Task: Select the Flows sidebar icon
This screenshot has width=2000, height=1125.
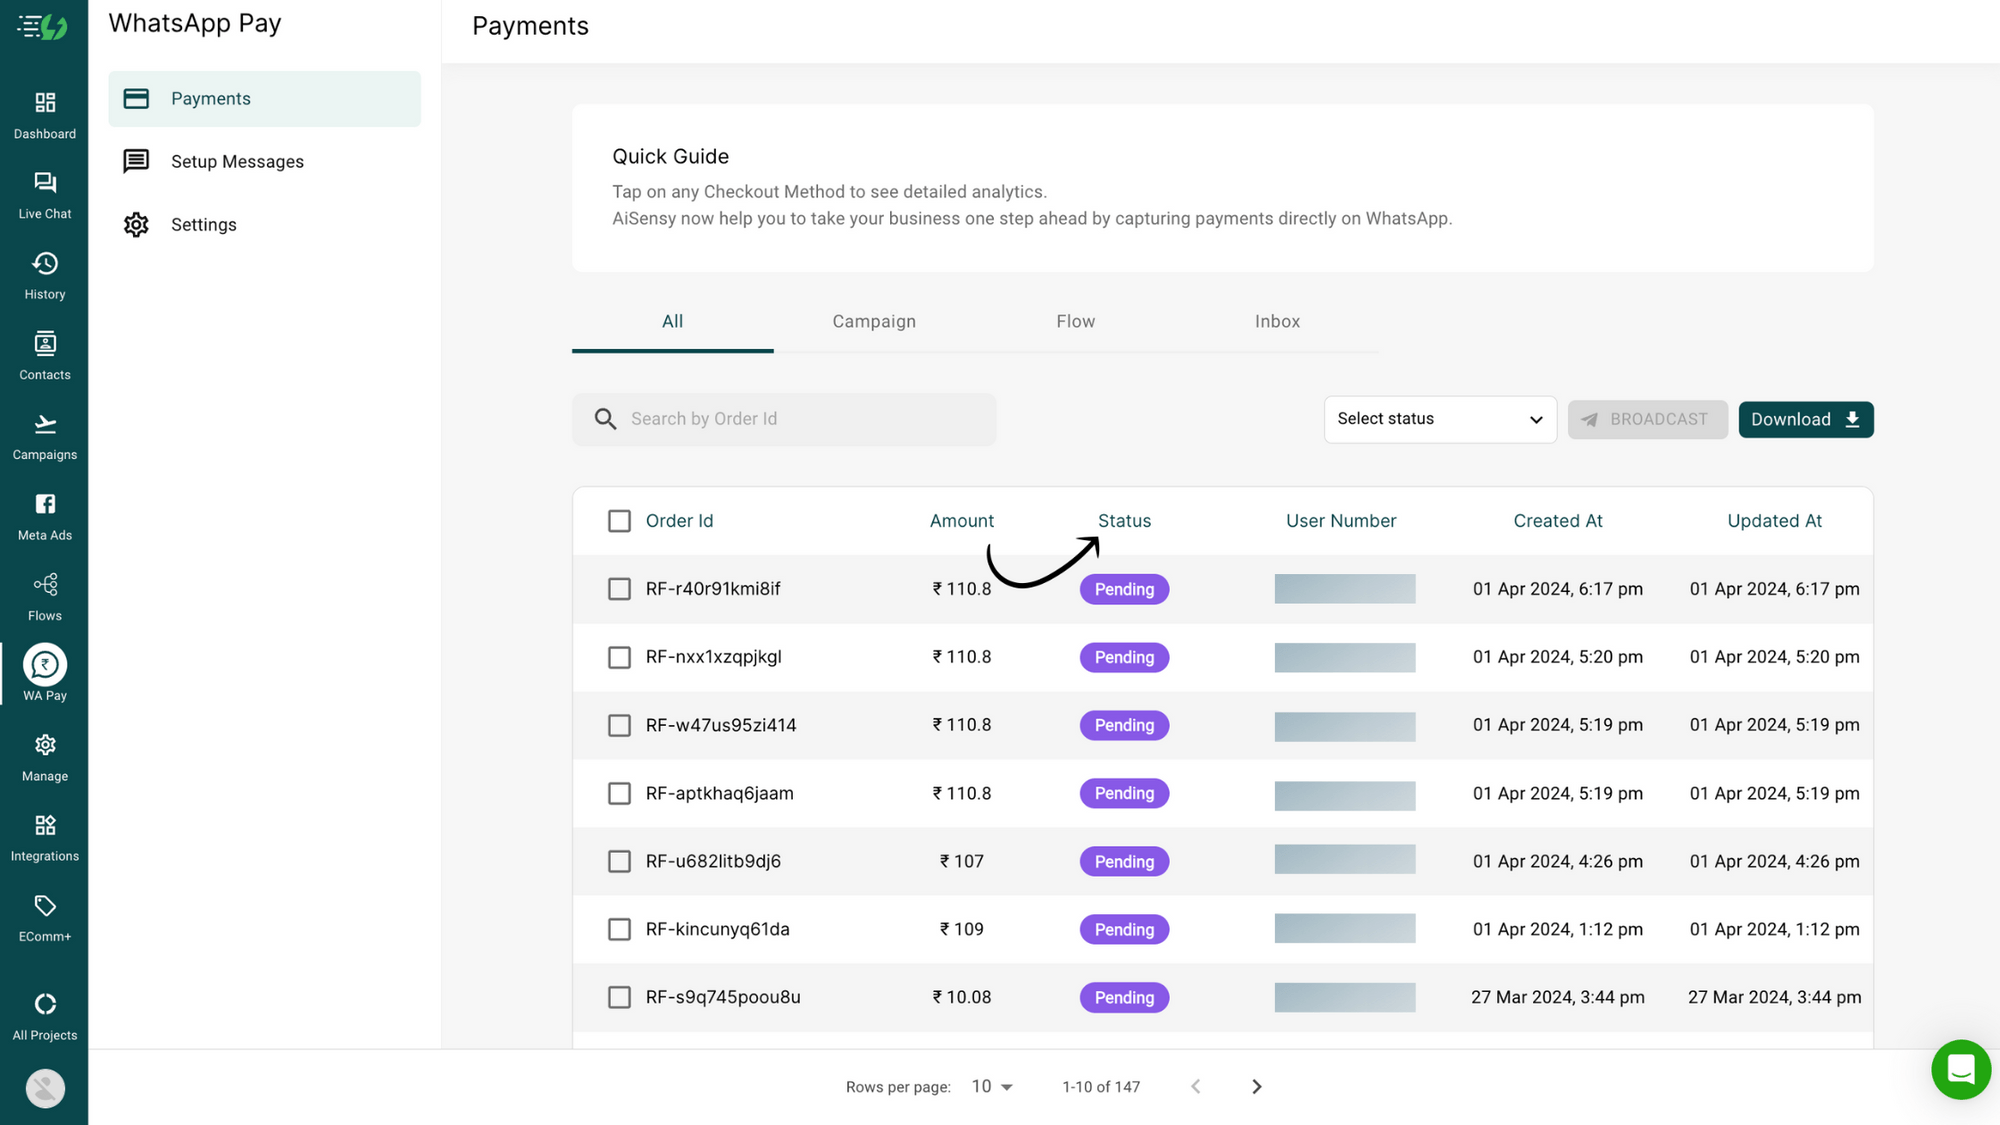Action: [x=44, y=594]
